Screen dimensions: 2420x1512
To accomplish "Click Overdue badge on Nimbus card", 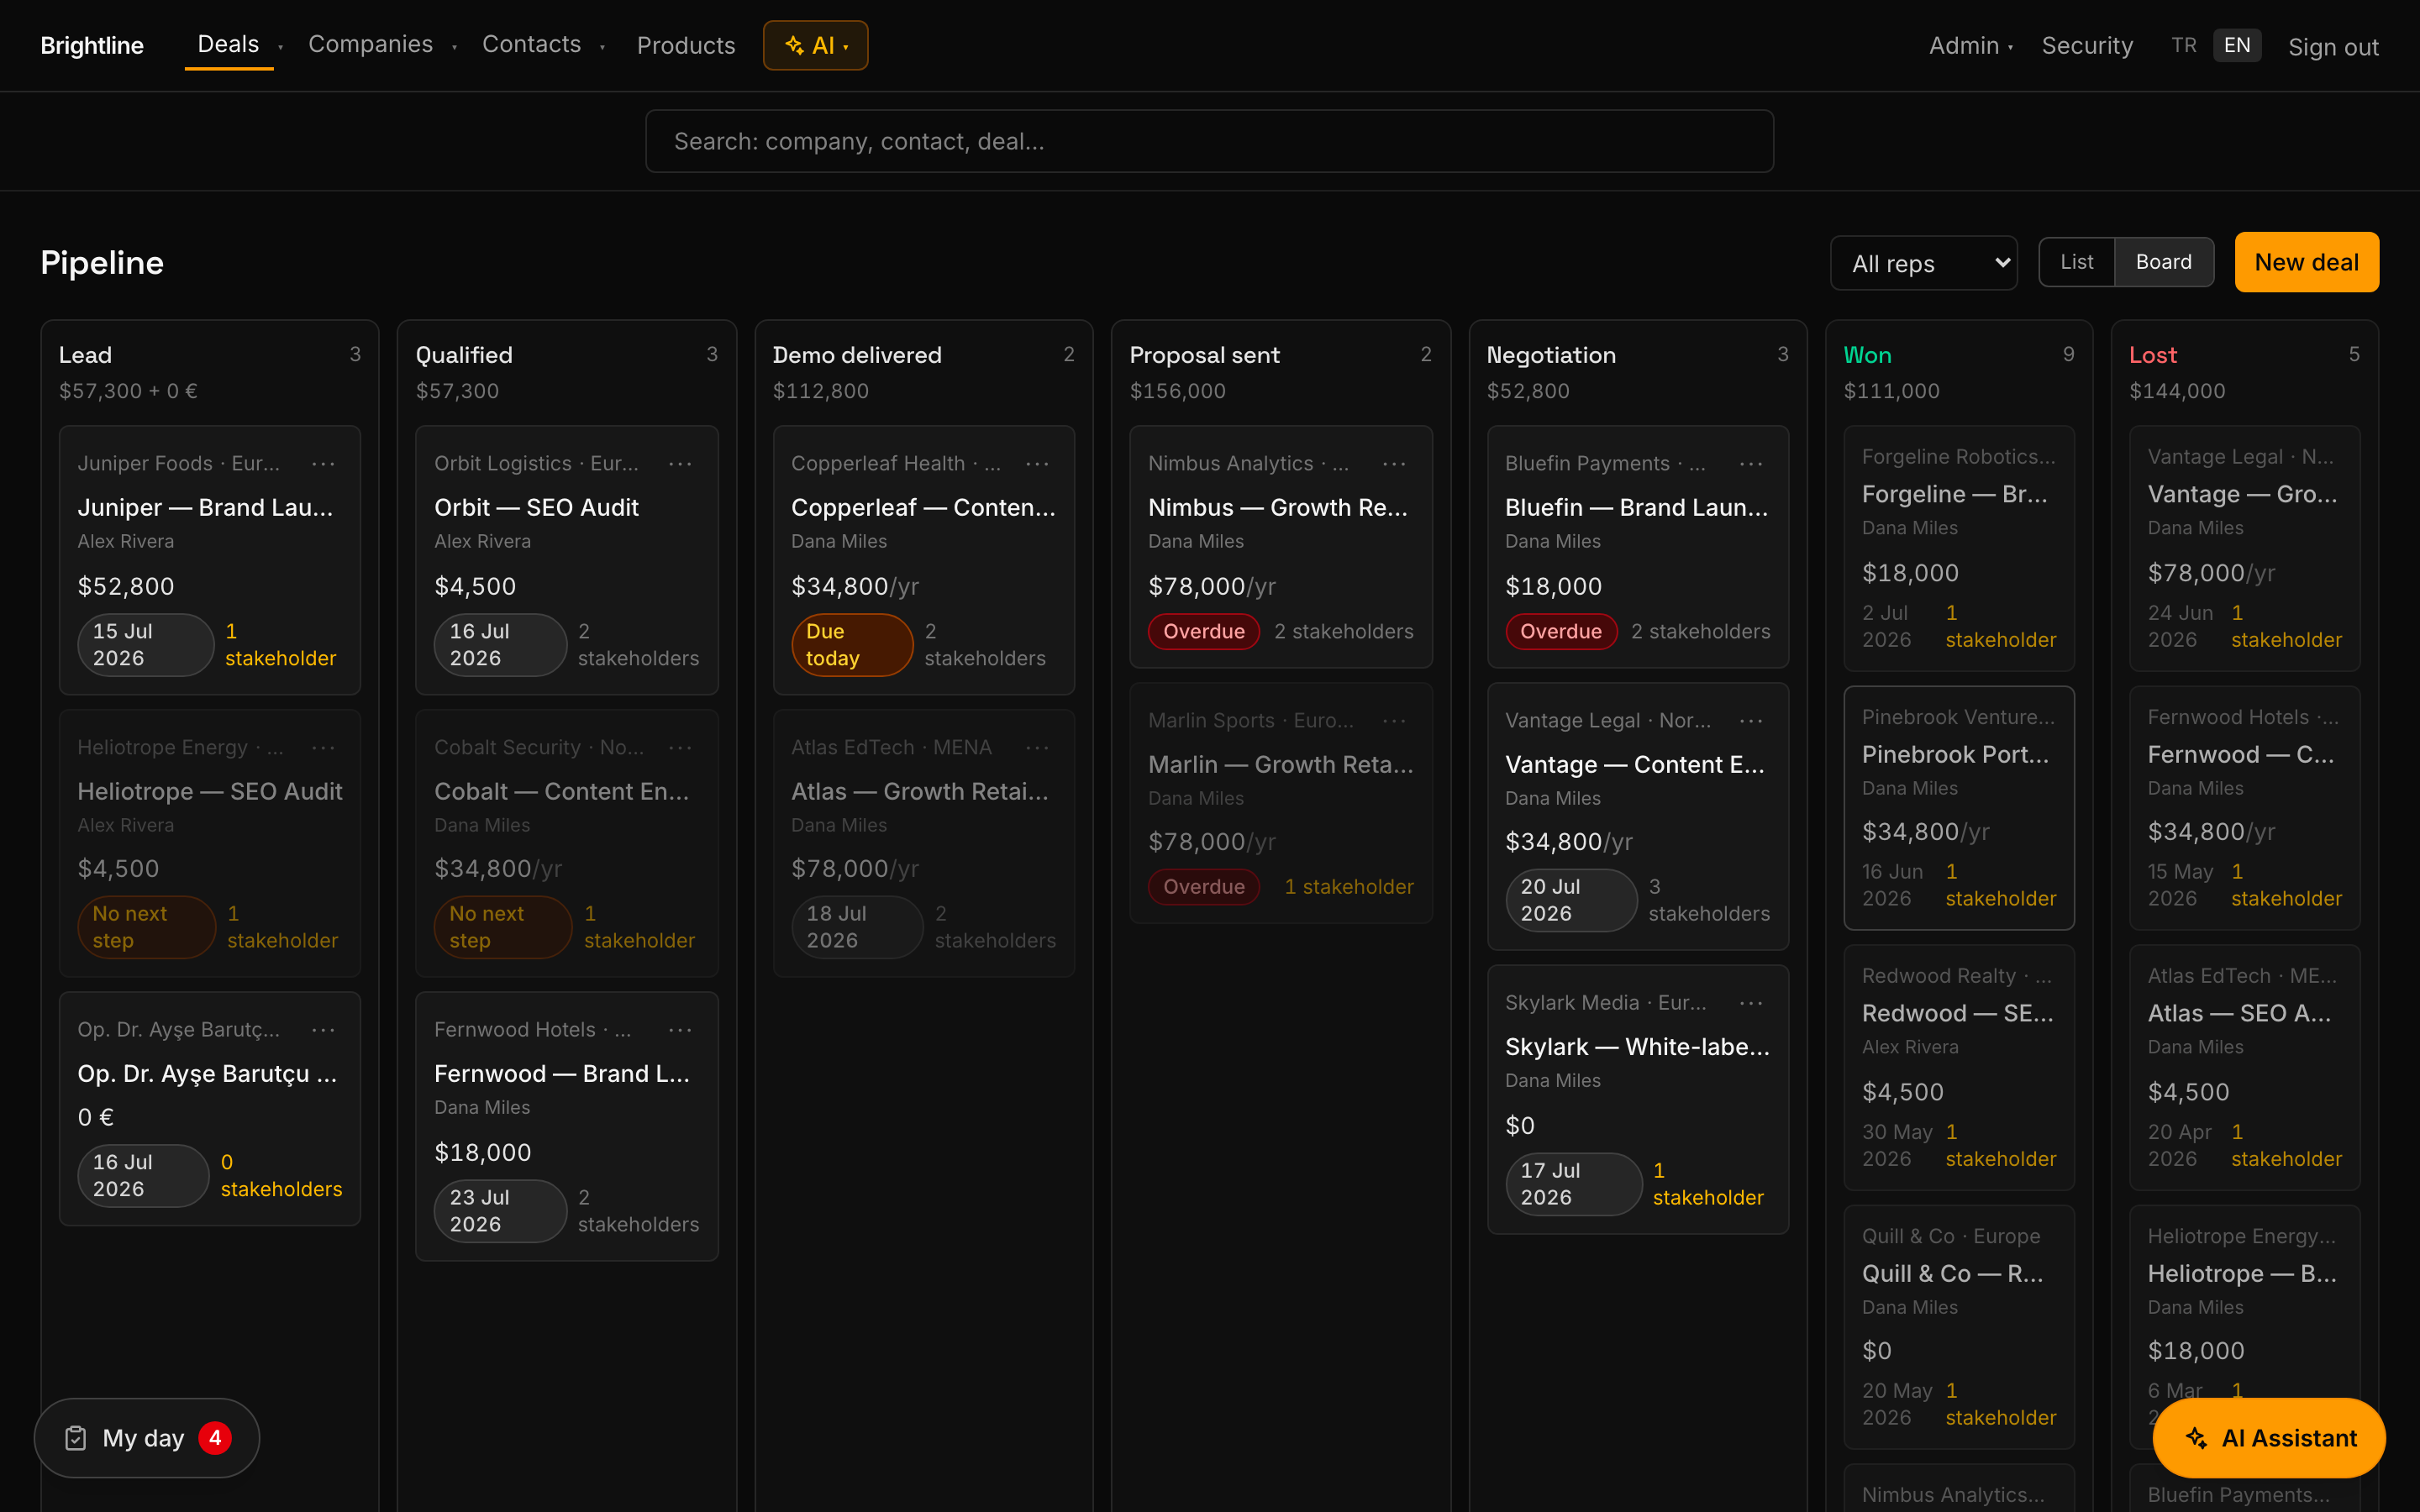I will (1204, 631).
